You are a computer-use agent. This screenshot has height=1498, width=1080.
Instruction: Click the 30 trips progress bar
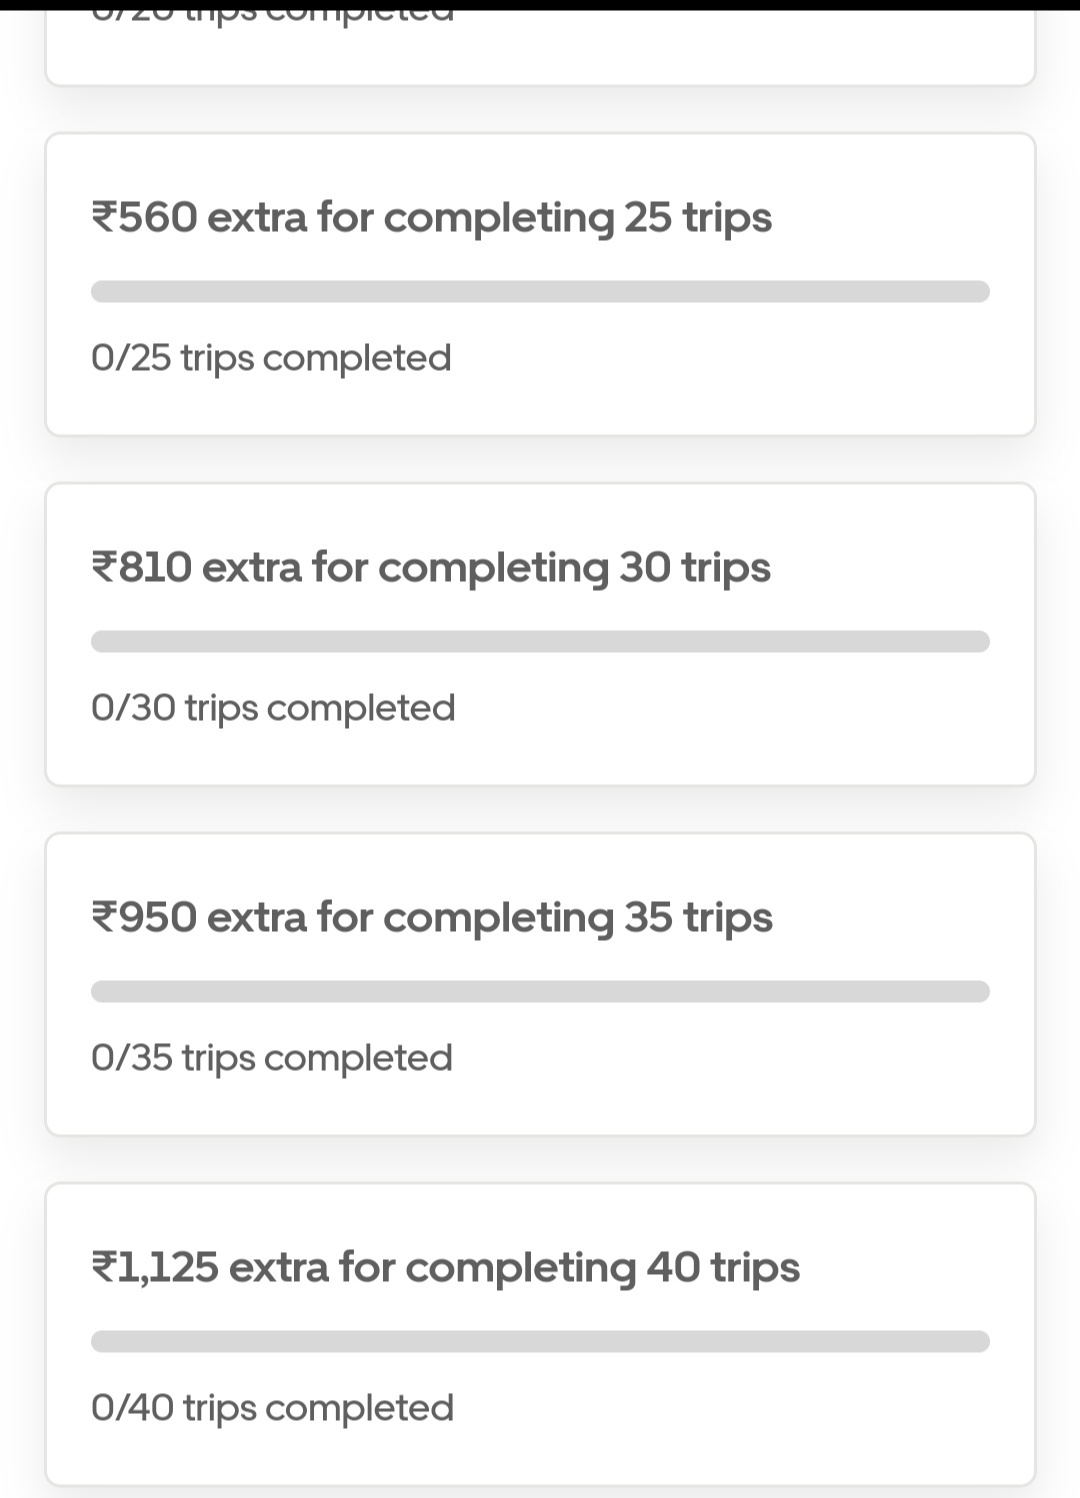[x=540, y=642]
